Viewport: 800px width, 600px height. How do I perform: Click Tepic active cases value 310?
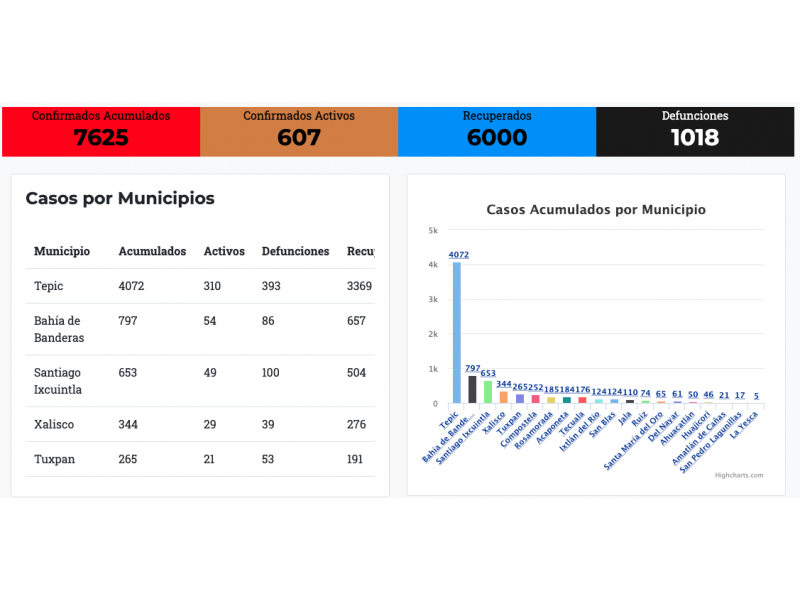(212, 286)
